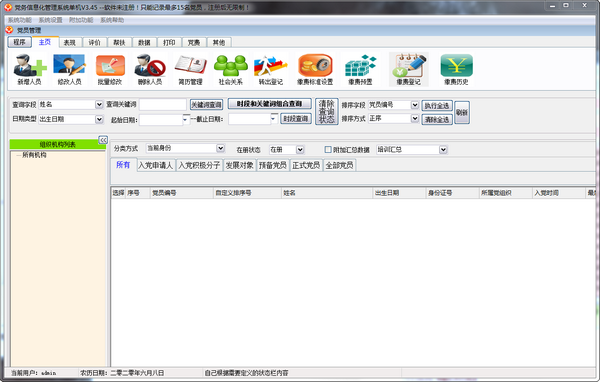Image resolution: width=600 pixels, height=382 pixels.
Task: Open 社会关系 social relations
Action: tap(230, 69)
